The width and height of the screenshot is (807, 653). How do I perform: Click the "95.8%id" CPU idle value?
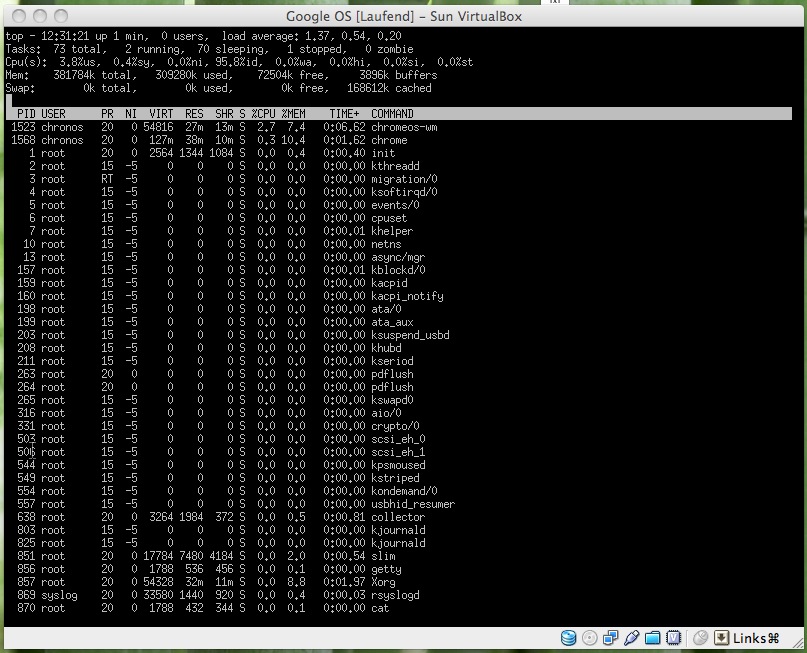pos(238,62)
